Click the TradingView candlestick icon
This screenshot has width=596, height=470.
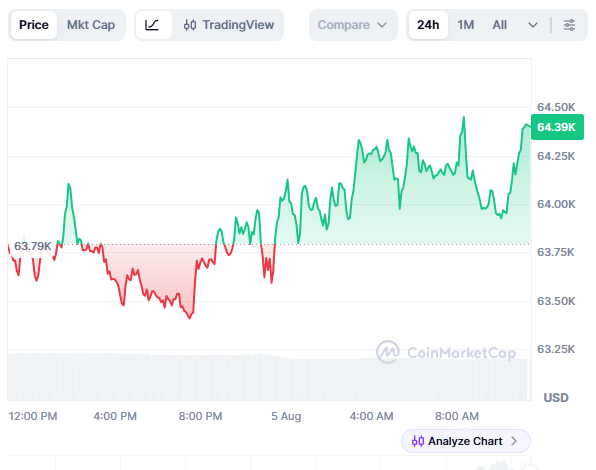(190, 25)
